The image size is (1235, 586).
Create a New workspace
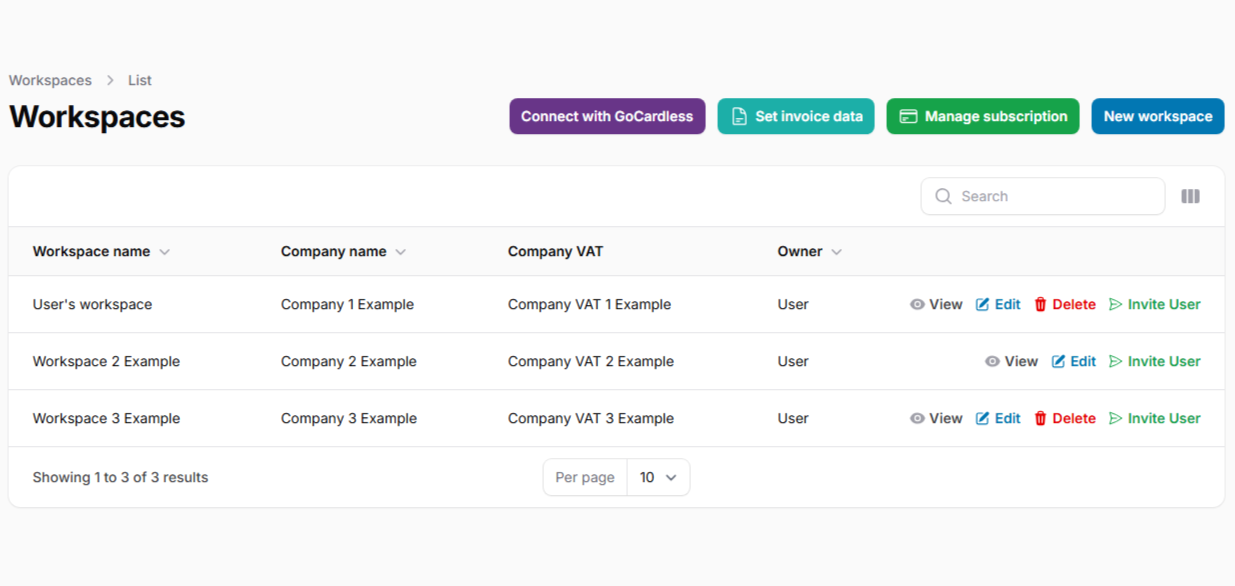point(1157,116)
